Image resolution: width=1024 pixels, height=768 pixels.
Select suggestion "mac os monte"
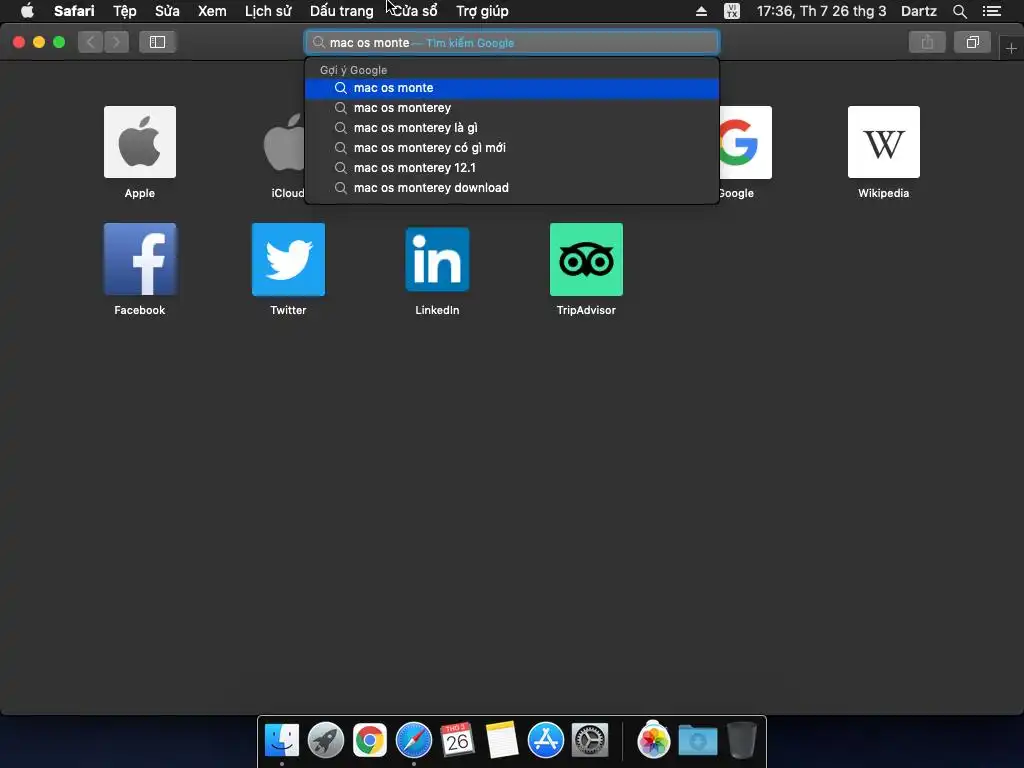click(512, 88)
